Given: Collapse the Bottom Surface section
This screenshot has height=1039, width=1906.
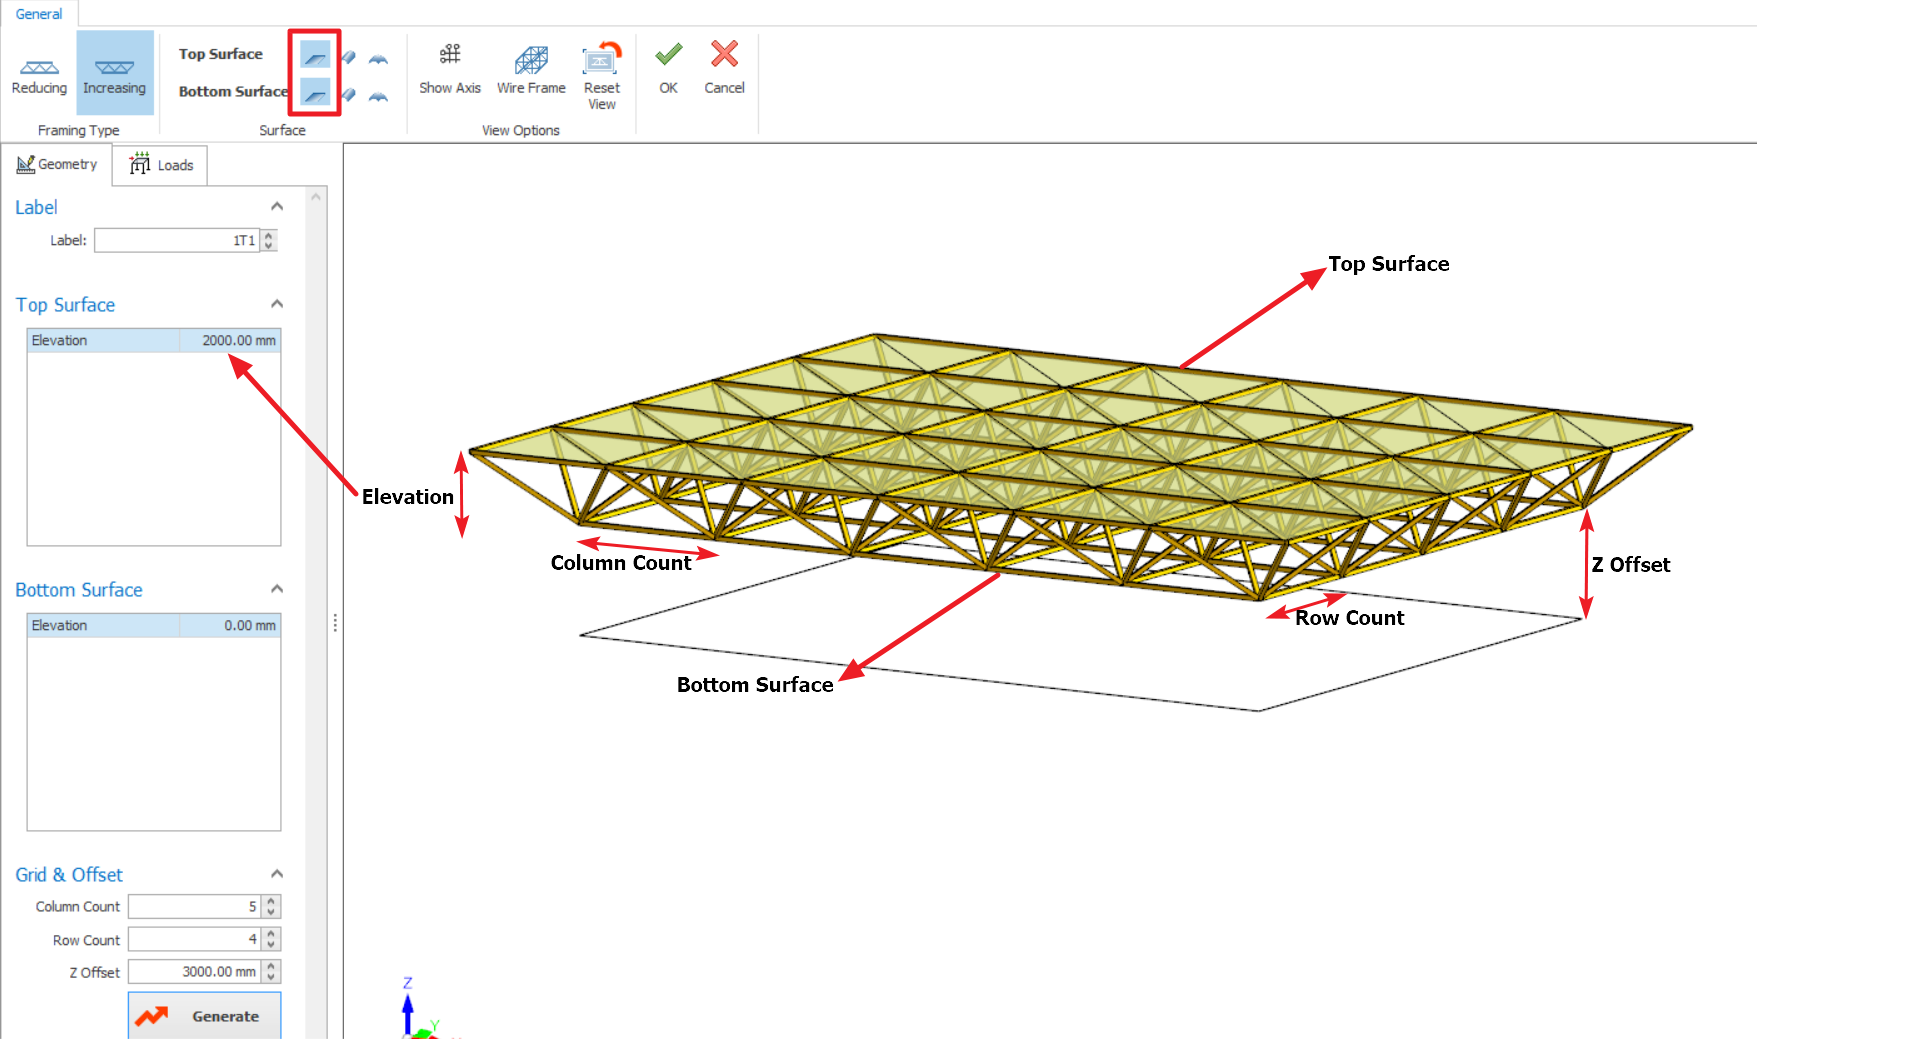Looking at the screenshot, I should 277,589.
